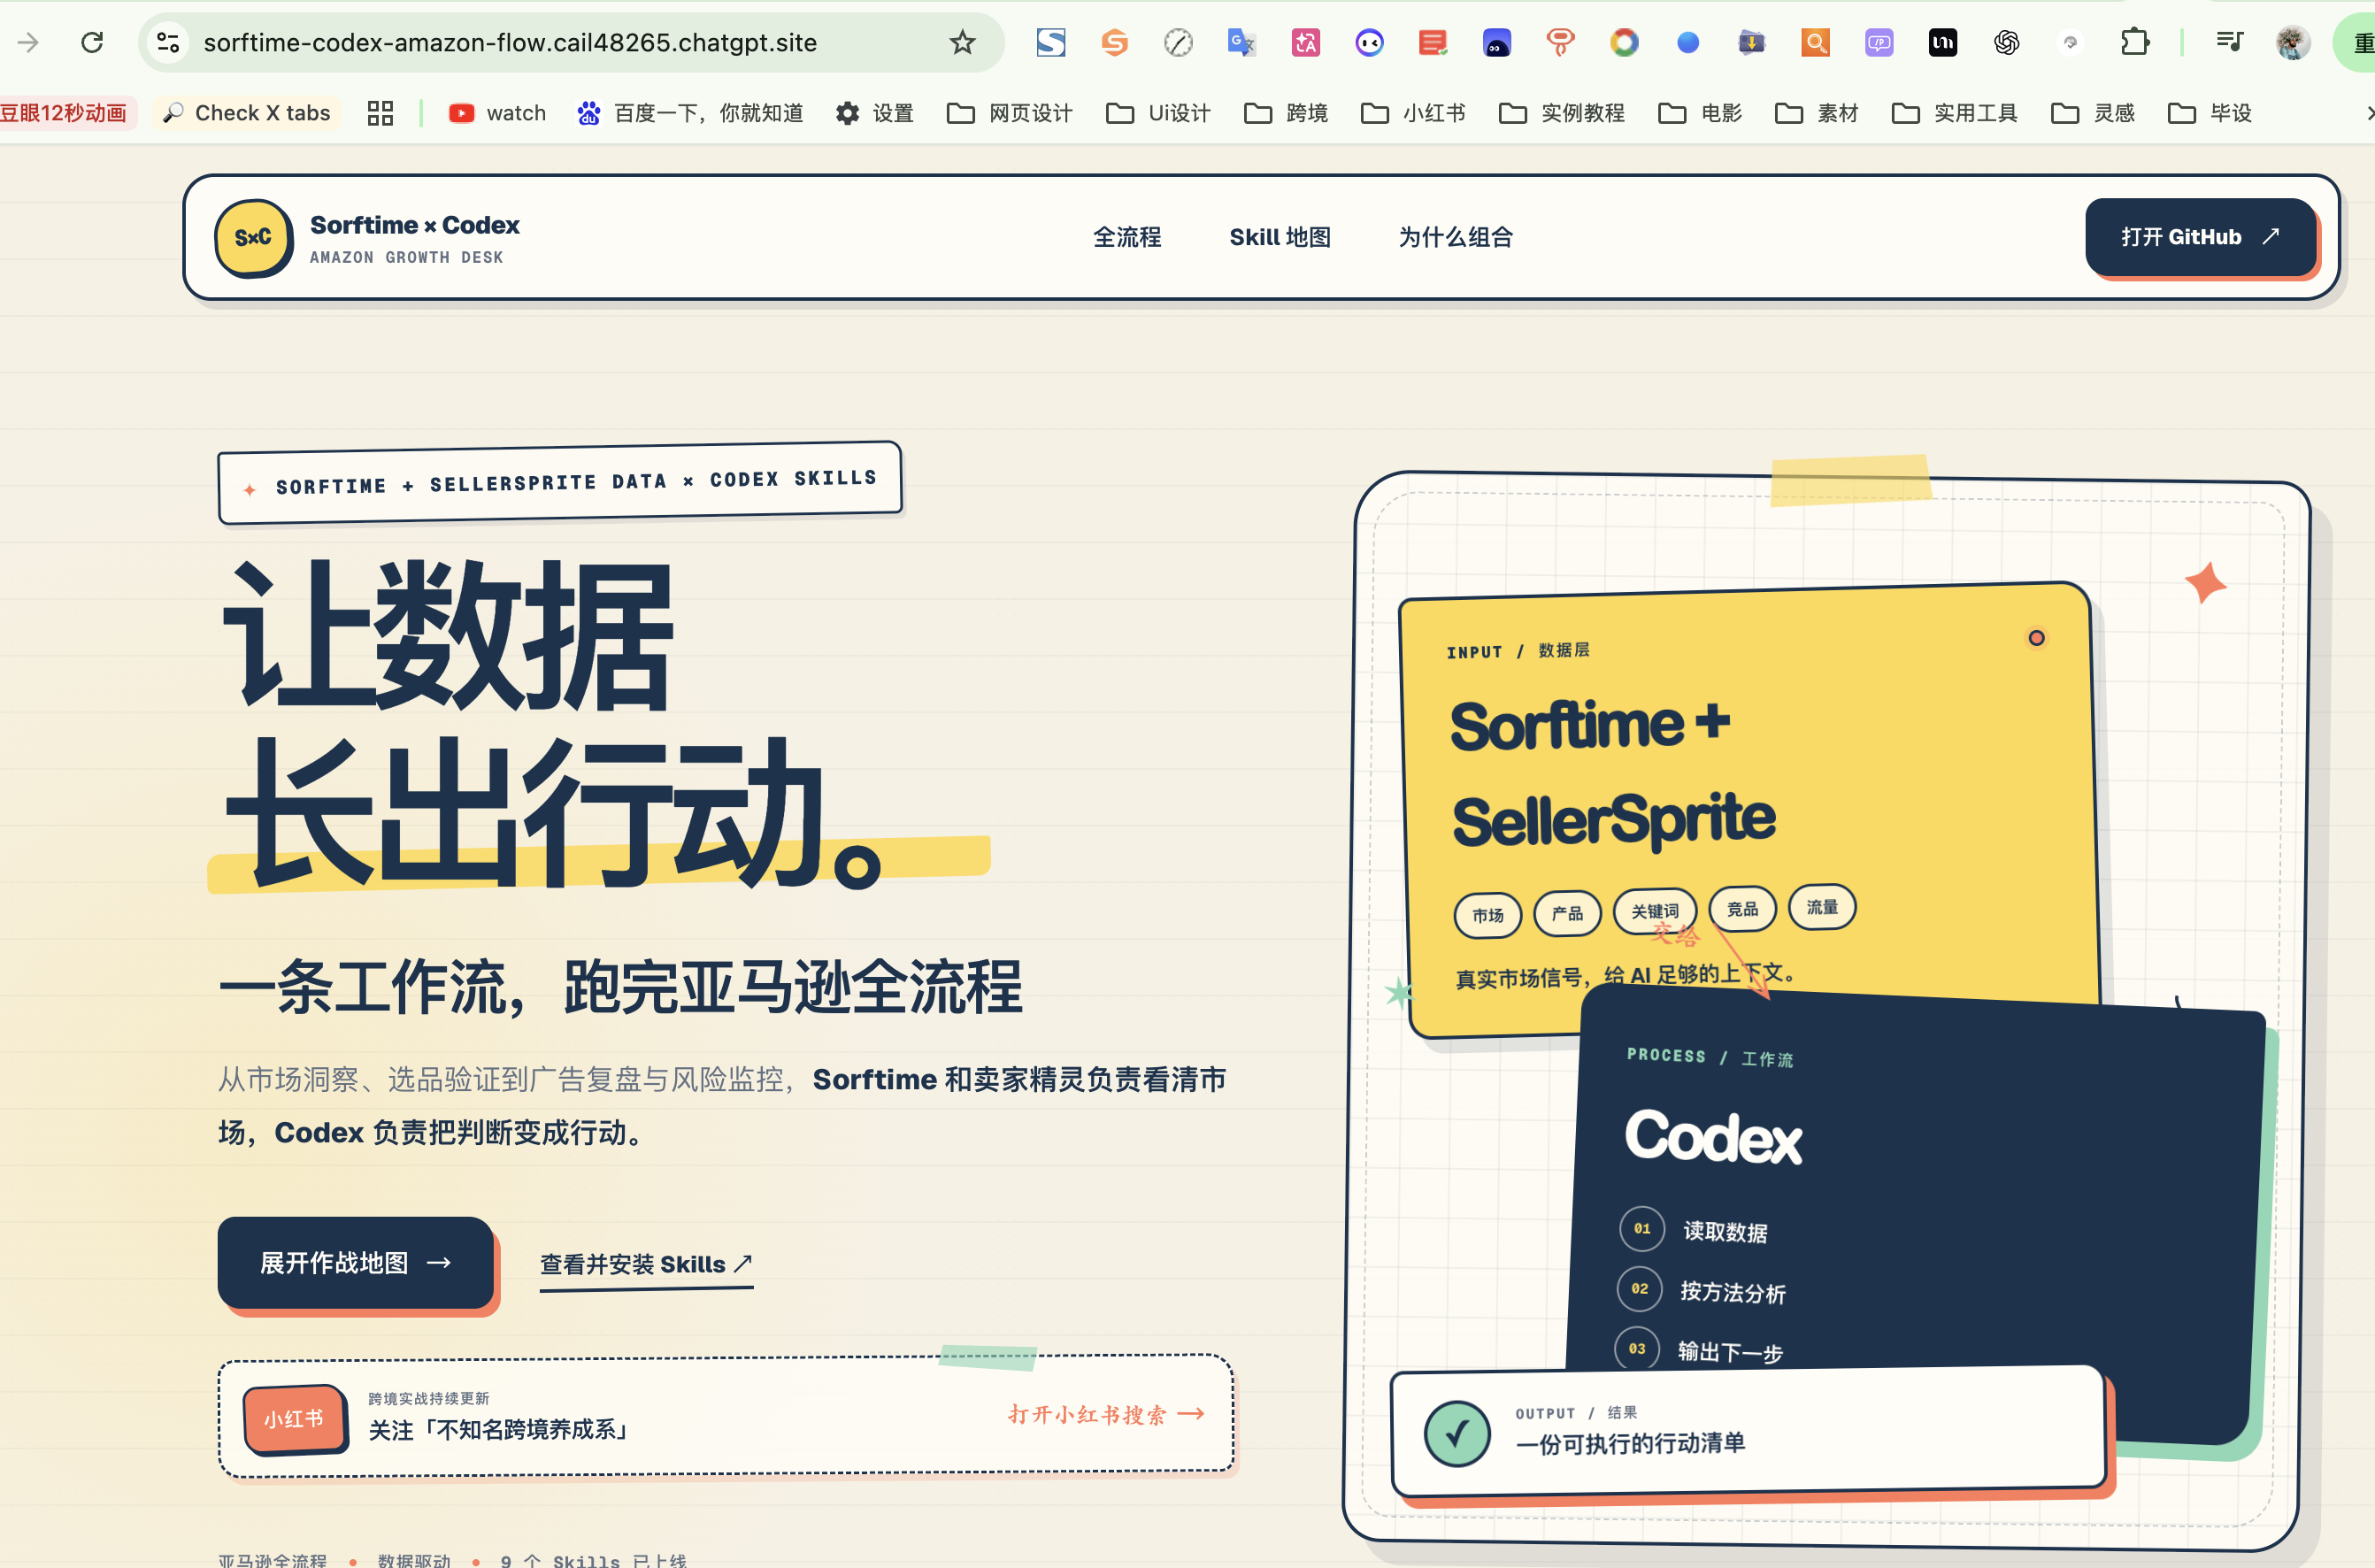Open the red lamp extension icon
The width and height of the screenshot is (2375, 1568).
point(1560,42)
